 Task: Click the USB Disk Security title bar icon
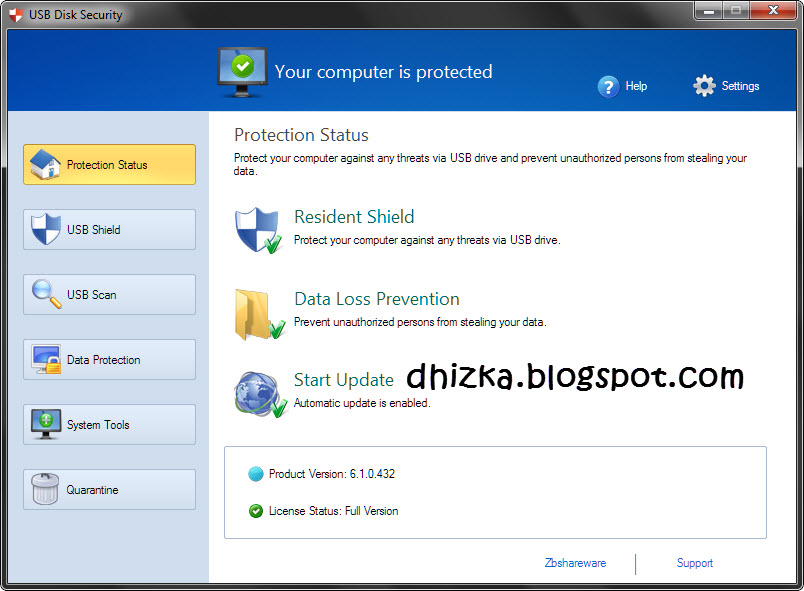16,15
